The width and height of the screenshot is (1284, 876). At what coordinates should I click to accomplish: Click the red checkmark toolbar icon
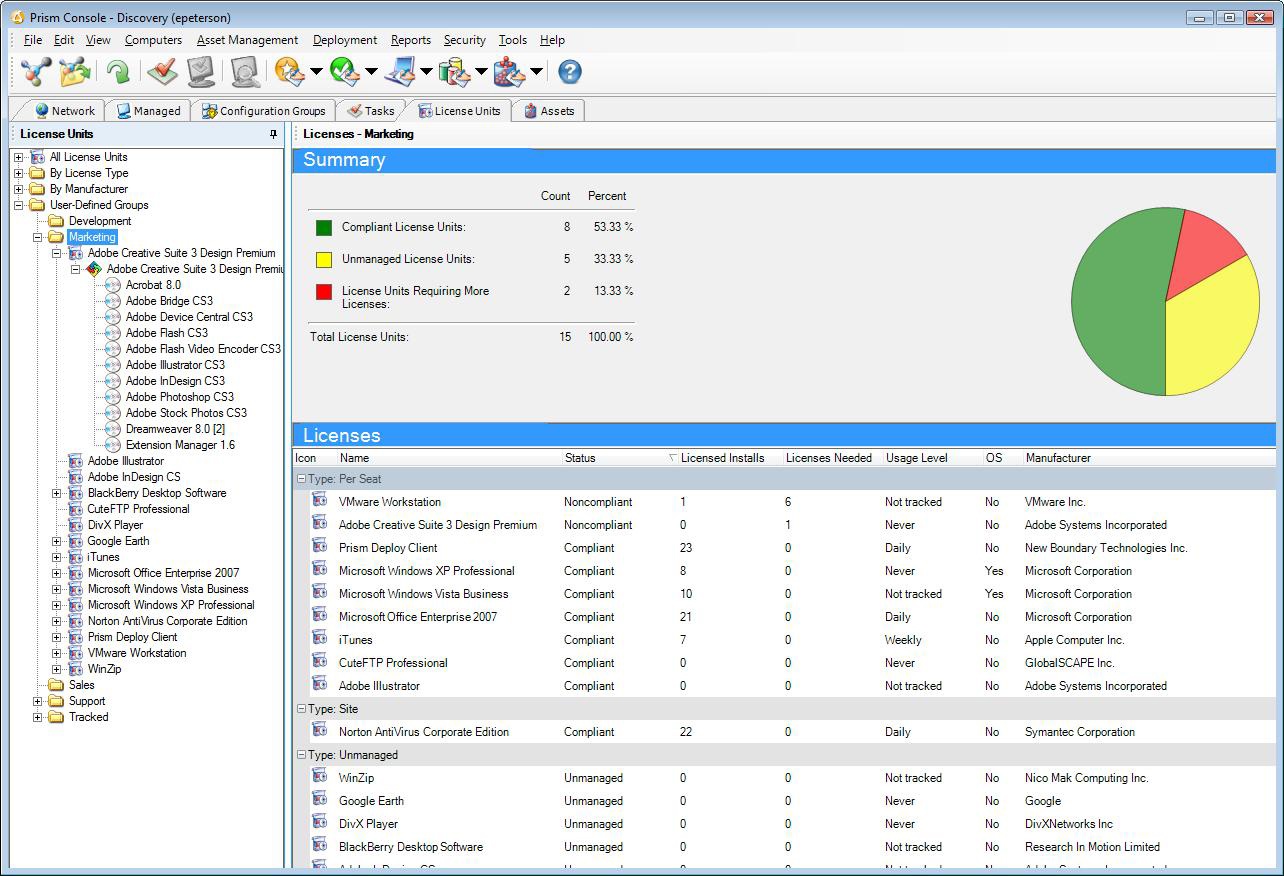click(x=161, y=72)
